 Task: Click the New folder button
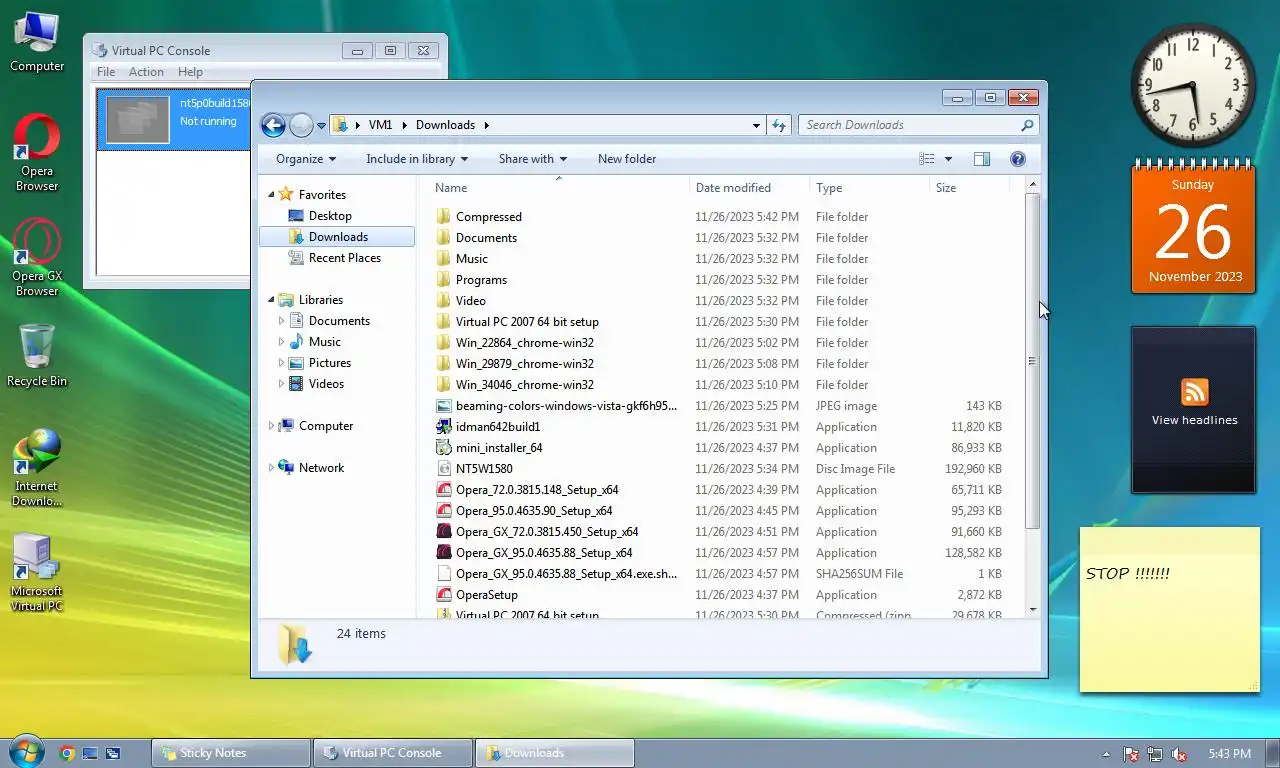click(x=627, y=159)
